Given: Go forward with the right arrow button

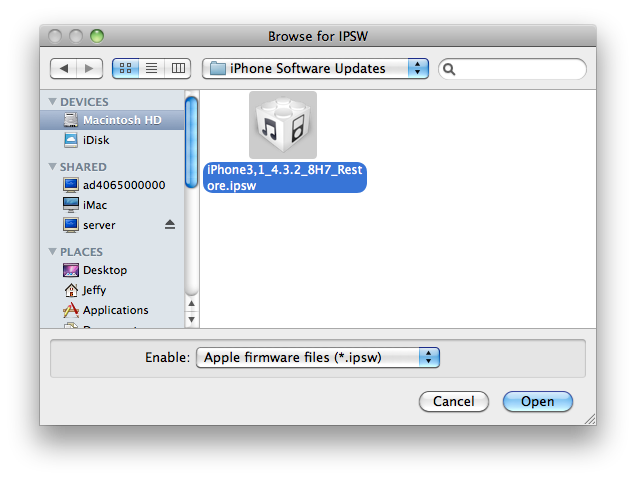Looking at the screenshot, I should tap(90, 69).
